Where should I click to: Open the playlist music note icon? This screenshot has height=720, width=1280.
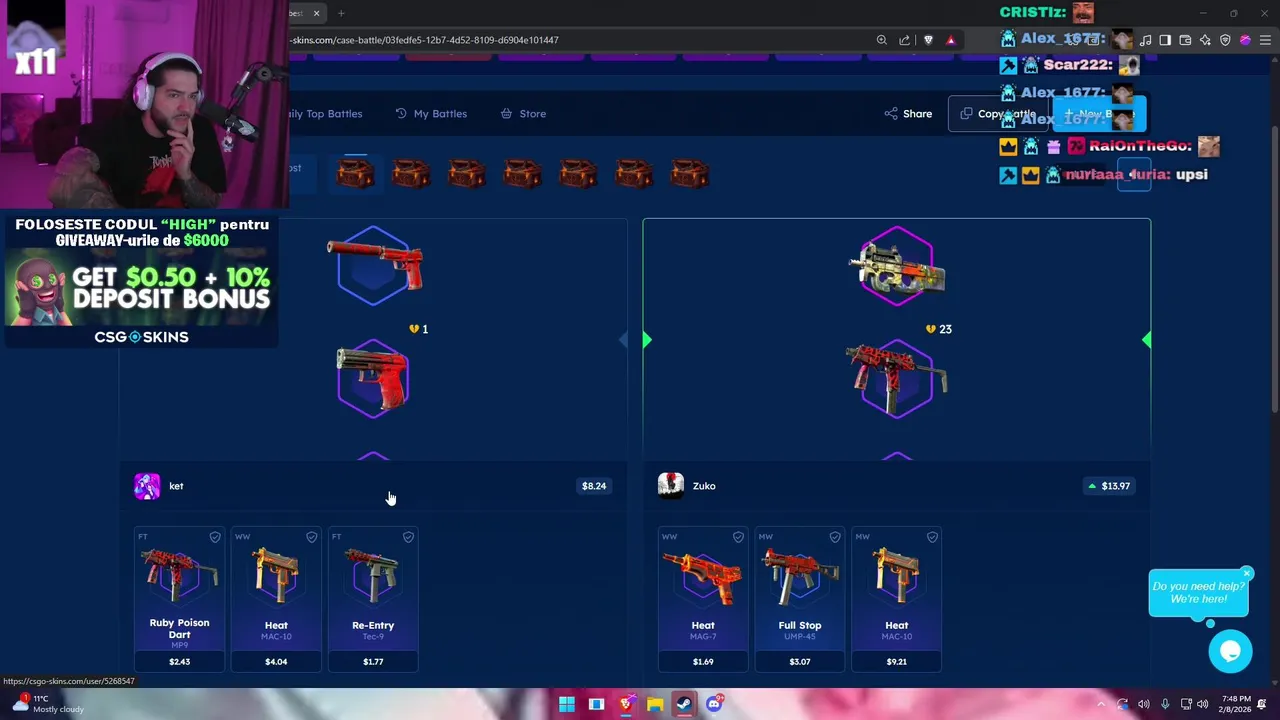pos(1145,40)
